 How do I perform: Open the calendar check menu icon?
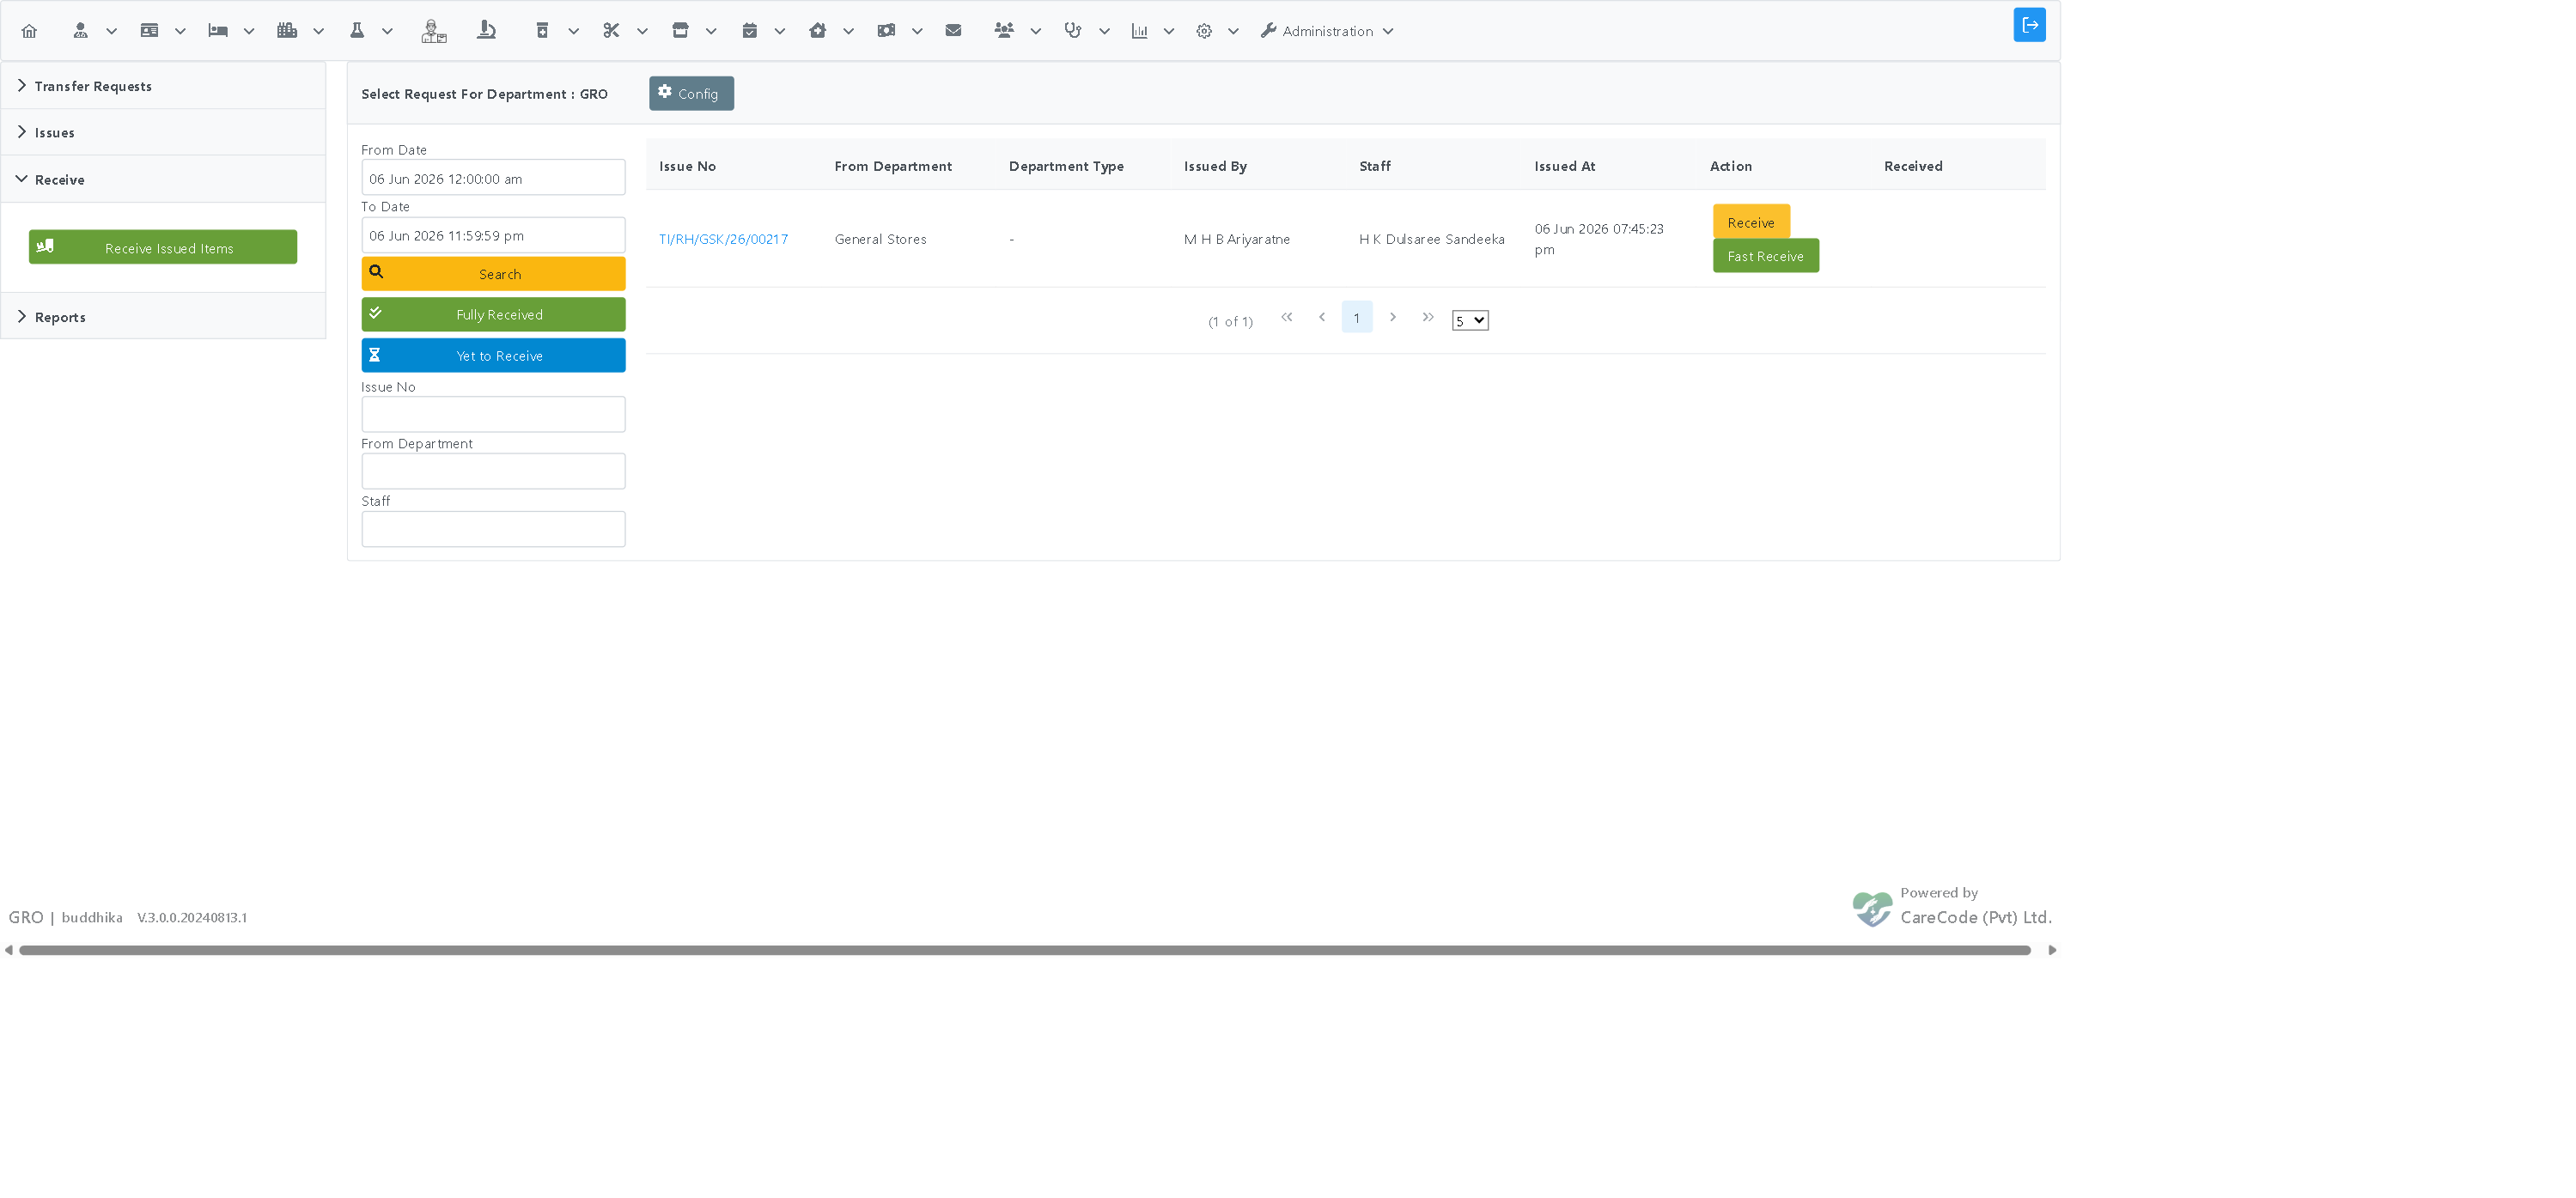(749, 31)
